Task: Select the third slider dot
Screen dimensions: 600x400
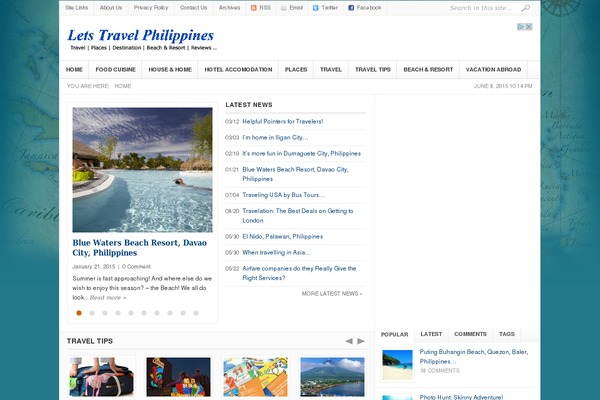Action: point(105,313)
